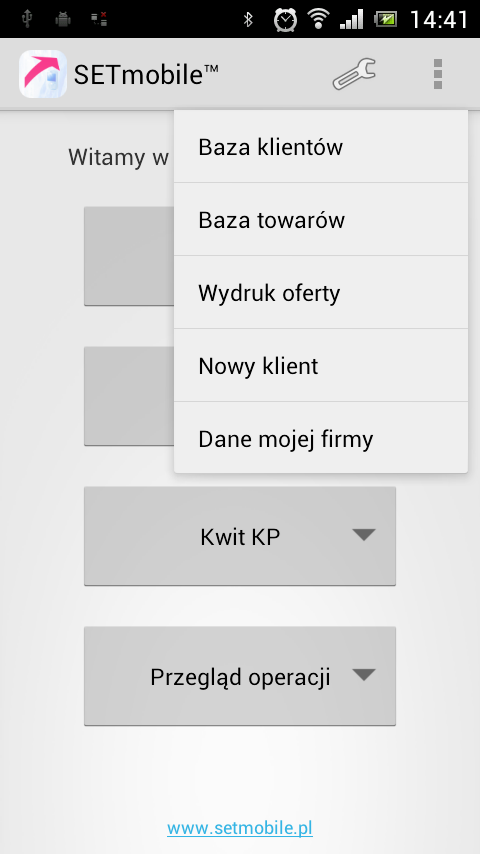Image resolution: width=480 pixels, height=854 pixels.
Task: Tap the alarm clock status icon
Action: coord(285,20)
